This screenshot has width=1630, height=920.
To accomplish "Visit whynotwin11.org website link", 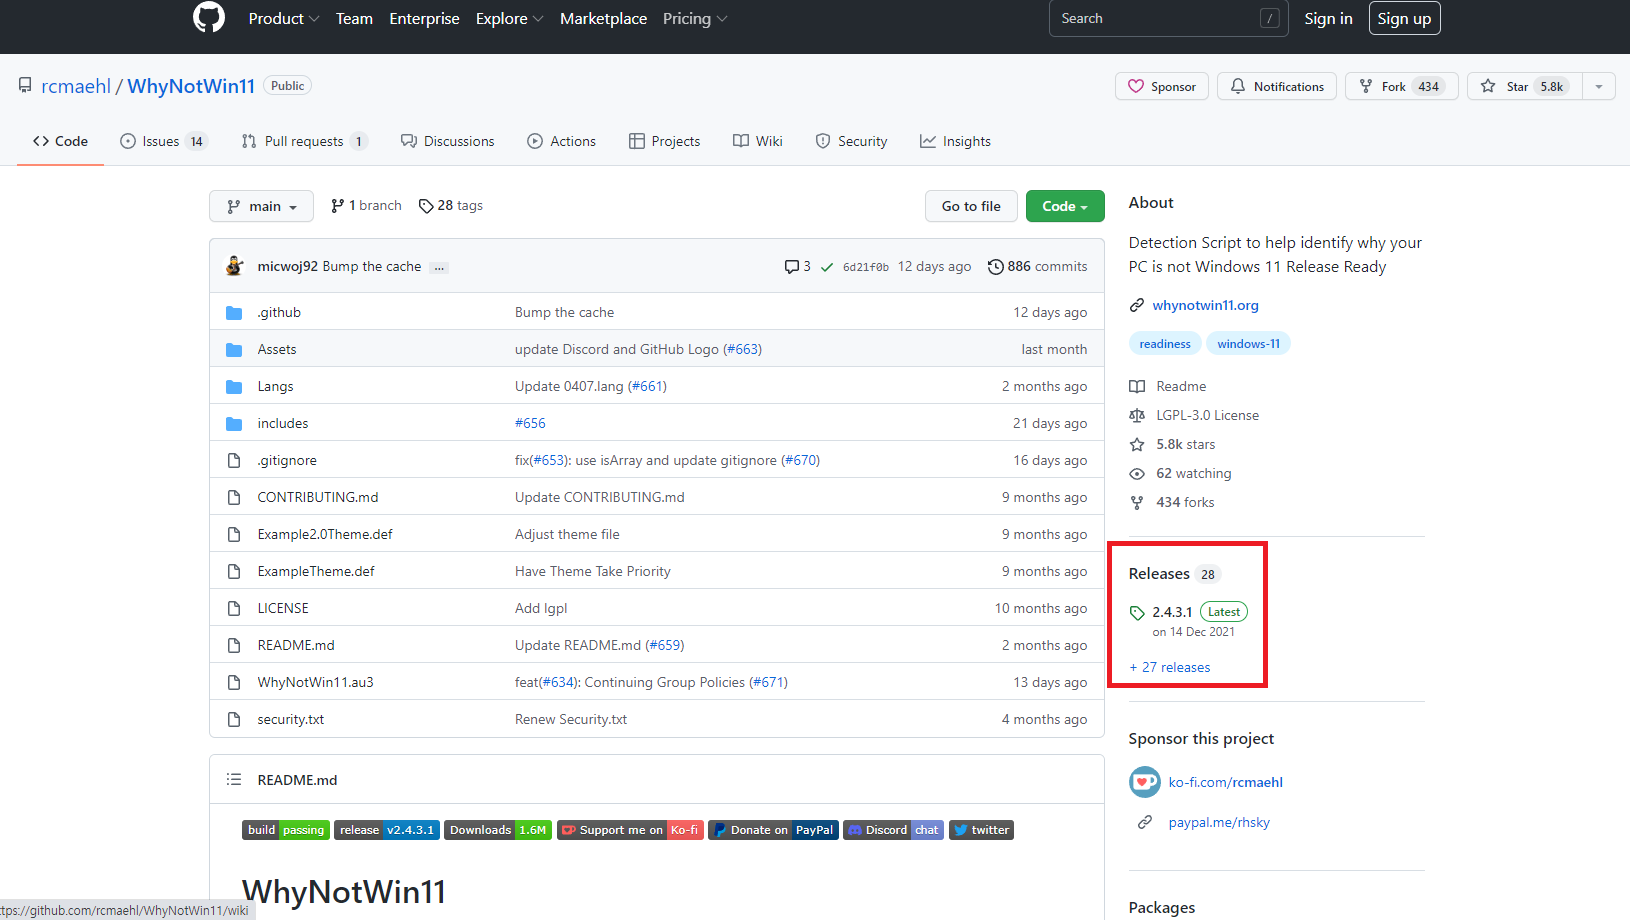I will click(1205, 305).
